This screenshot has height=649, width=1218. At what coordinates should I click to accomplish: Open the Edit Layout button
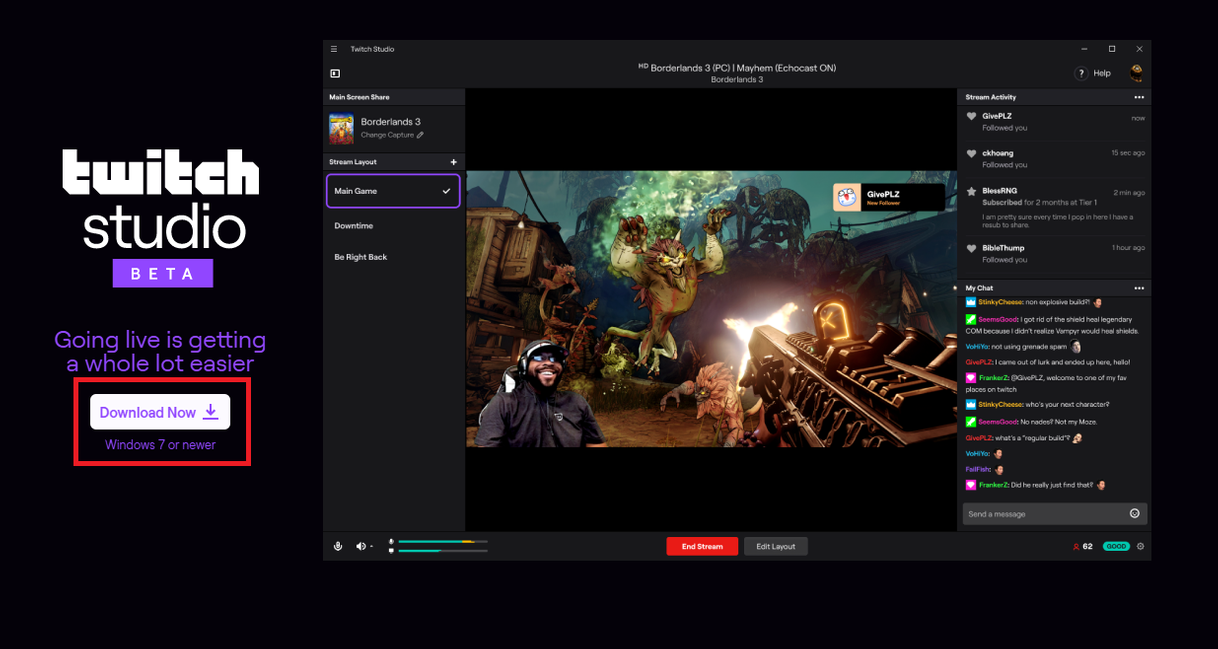click(x=775, y=546)
